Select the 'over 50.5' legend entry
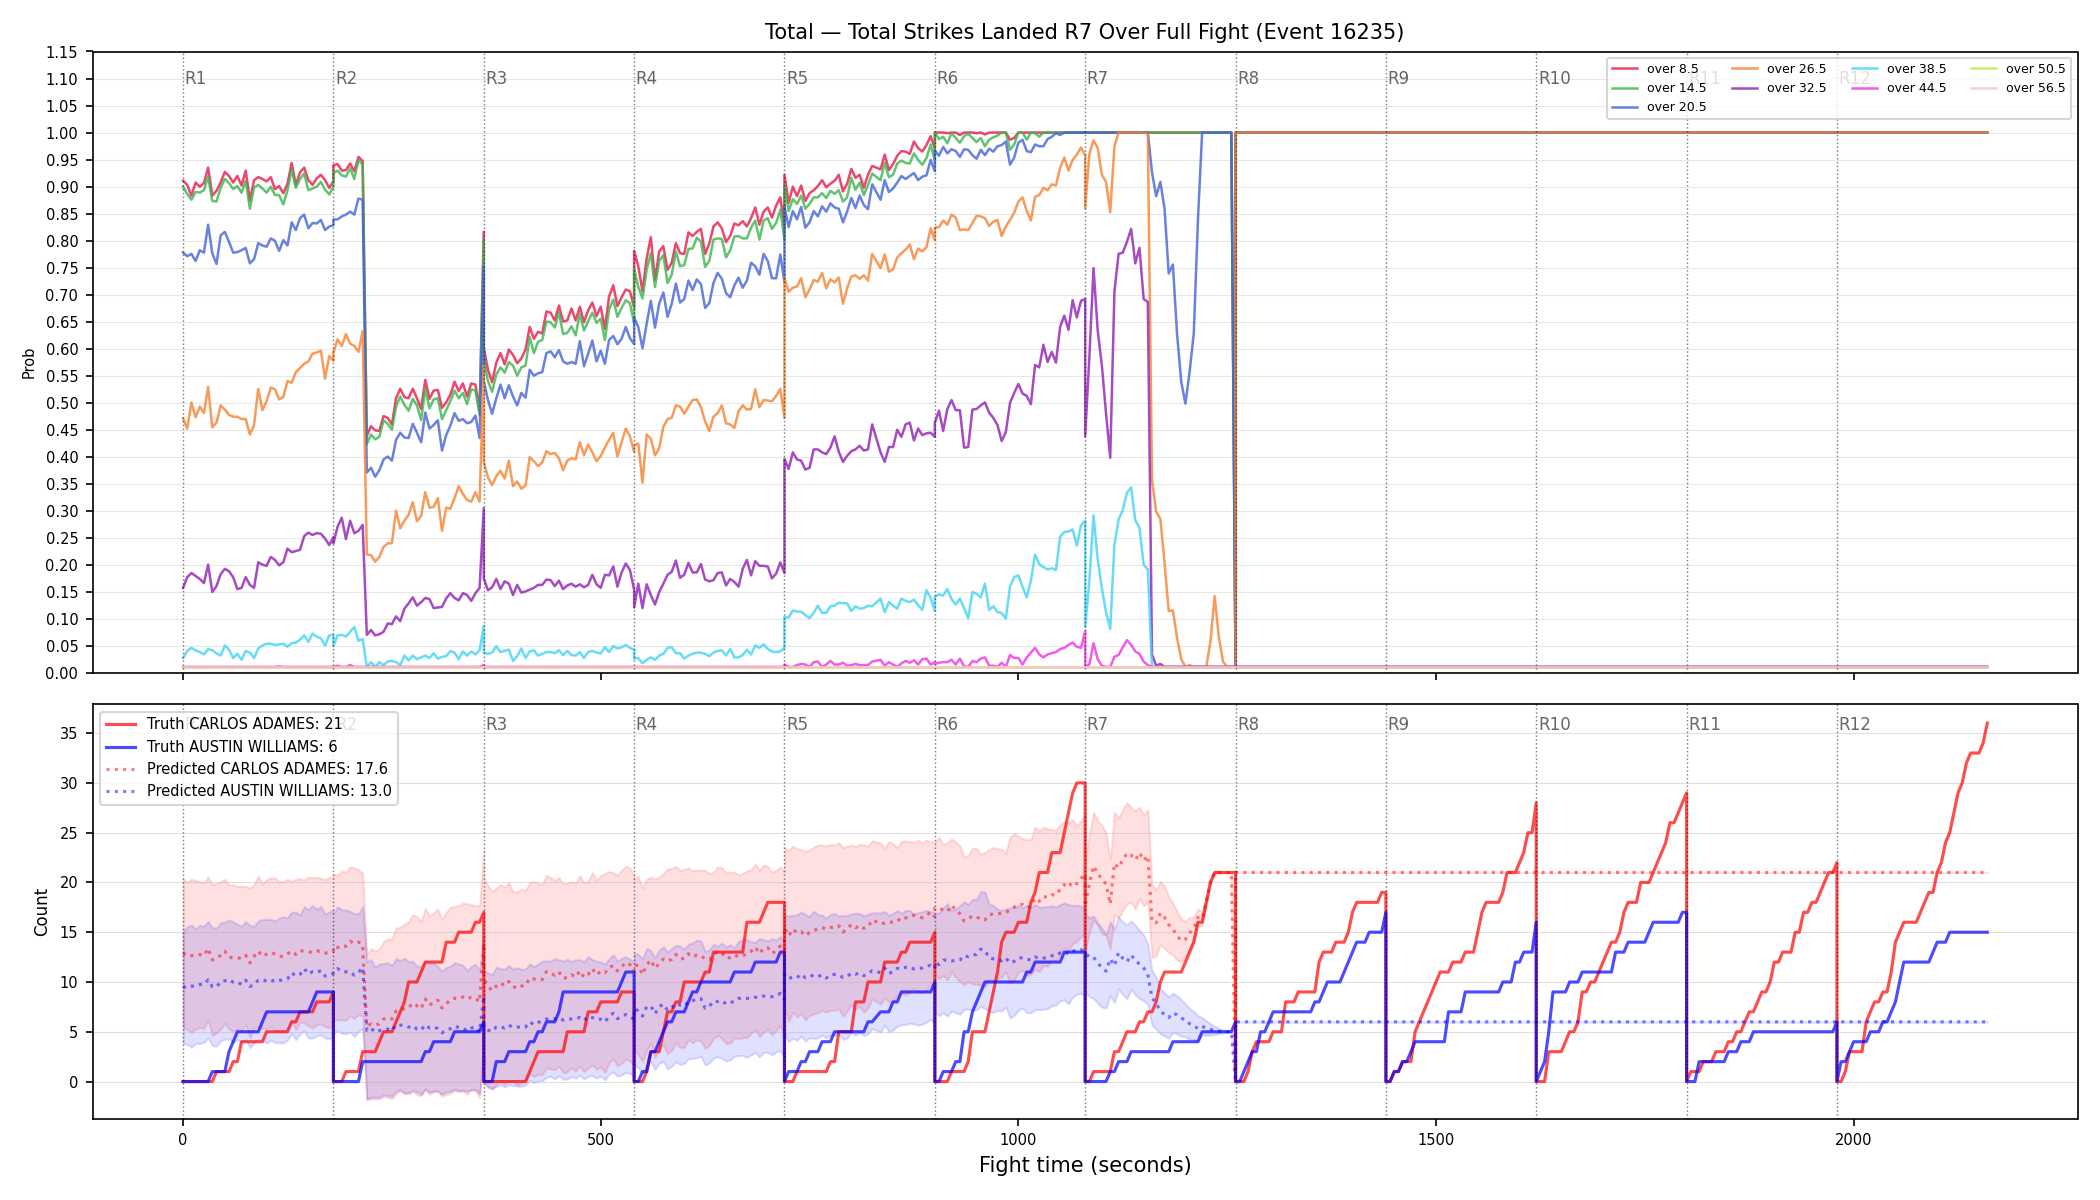The height and width of the screenshot is (1200, 2100). (2018, 69)
